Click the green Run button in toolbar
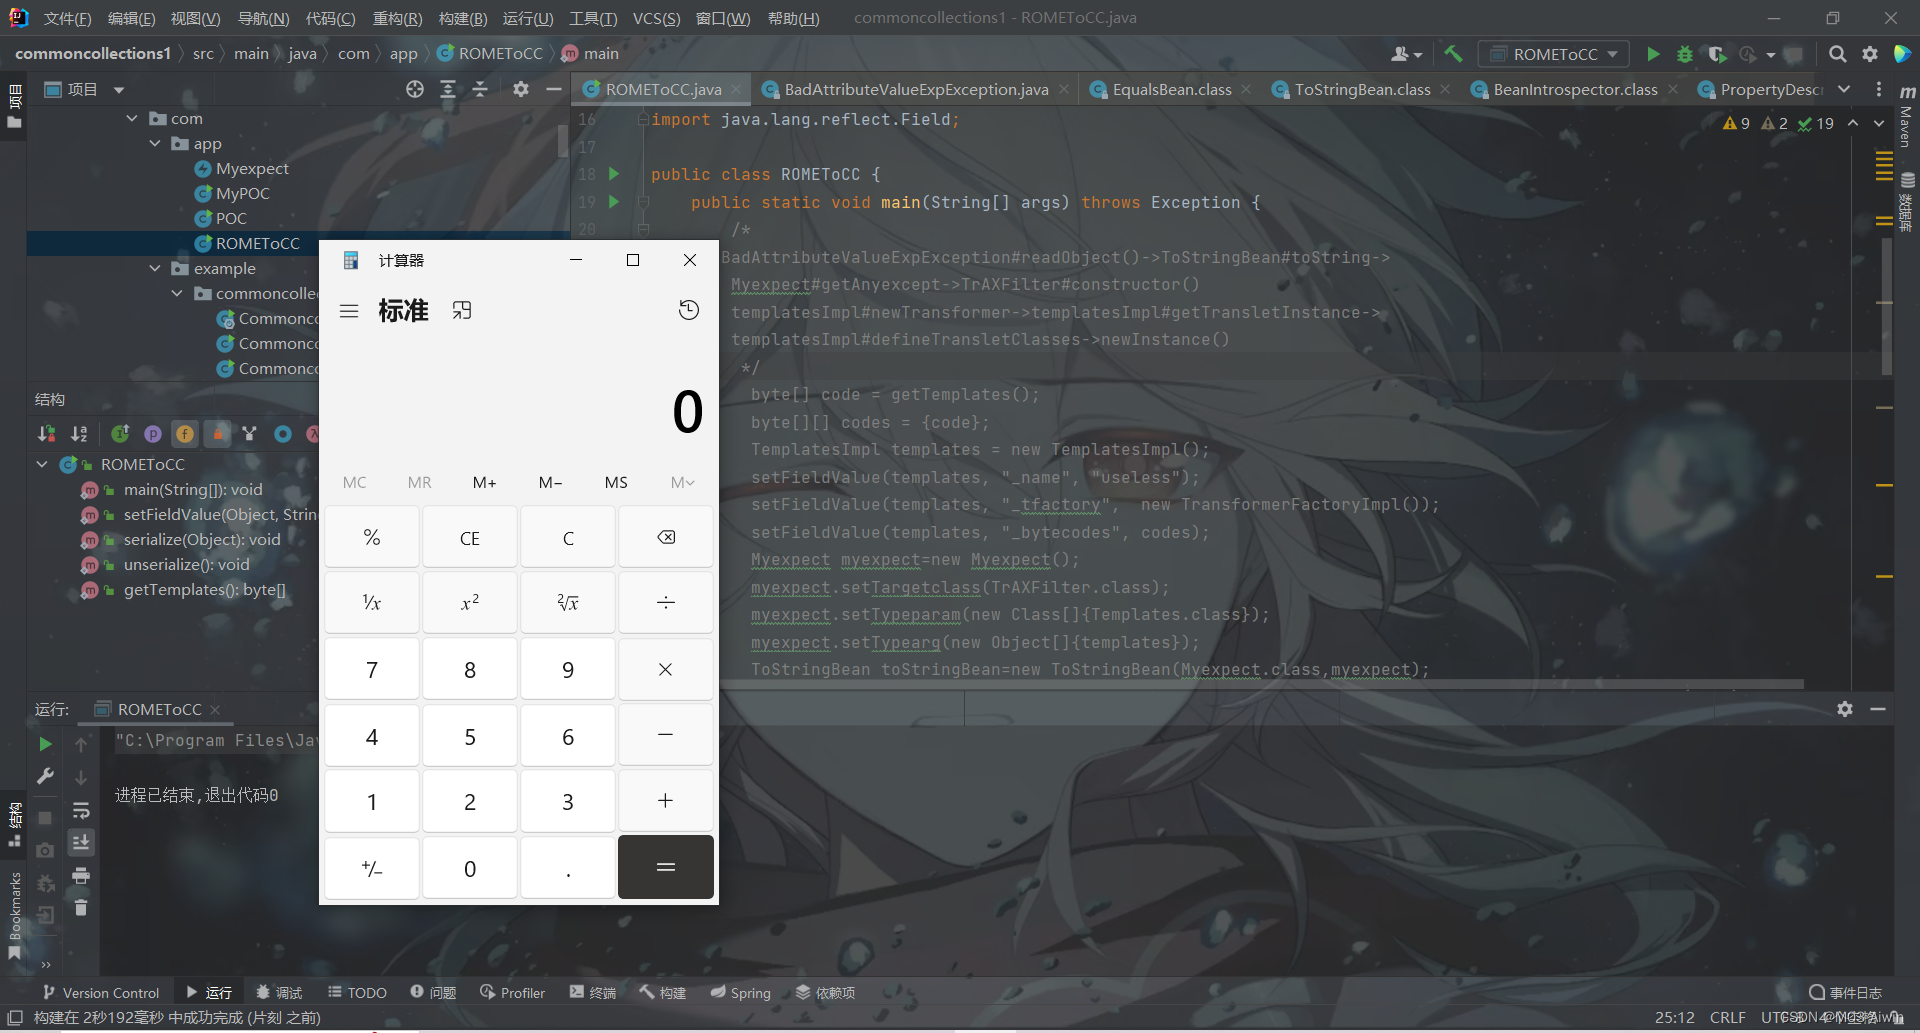Viewport: 1920px width, 1033px height. point(1653,54)
